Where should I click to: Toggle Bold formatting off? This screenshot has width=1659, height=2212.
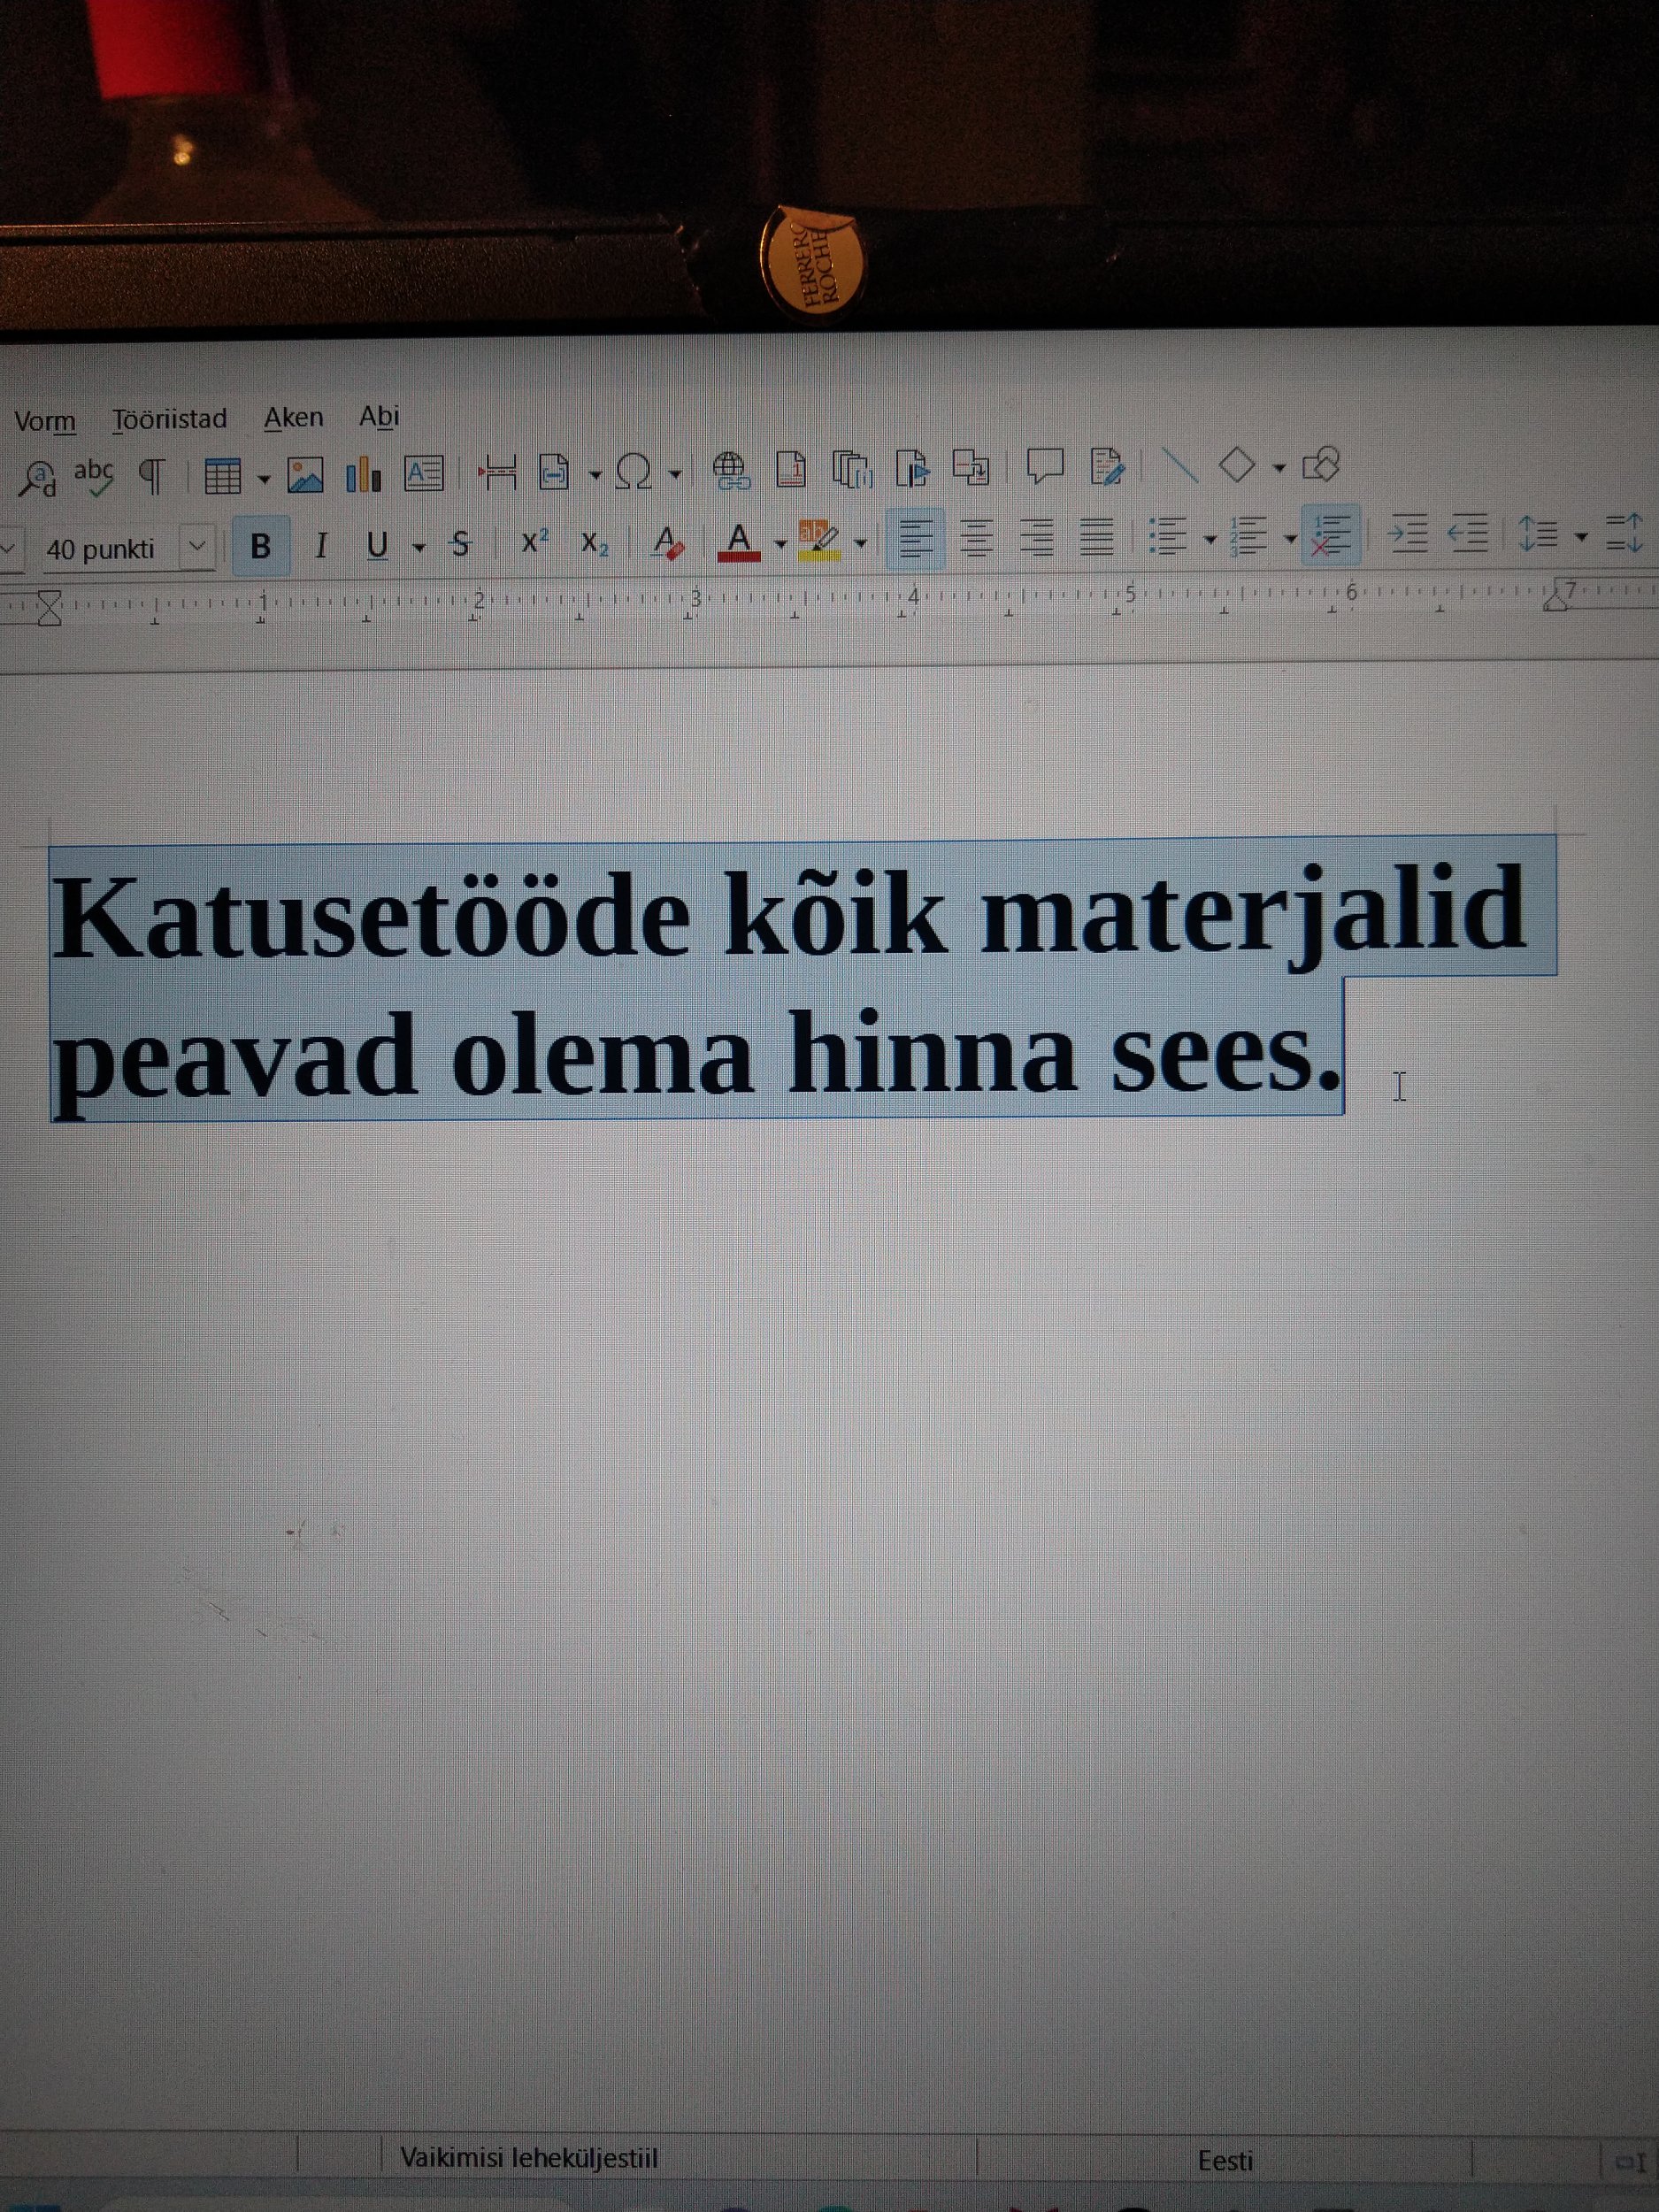pos(261,546)
